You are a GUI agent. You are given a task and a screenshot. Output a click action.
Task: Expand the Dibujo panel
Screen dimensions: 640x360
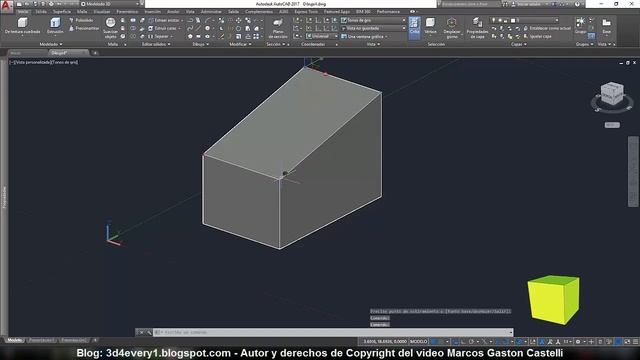click(x=200, y=44)
